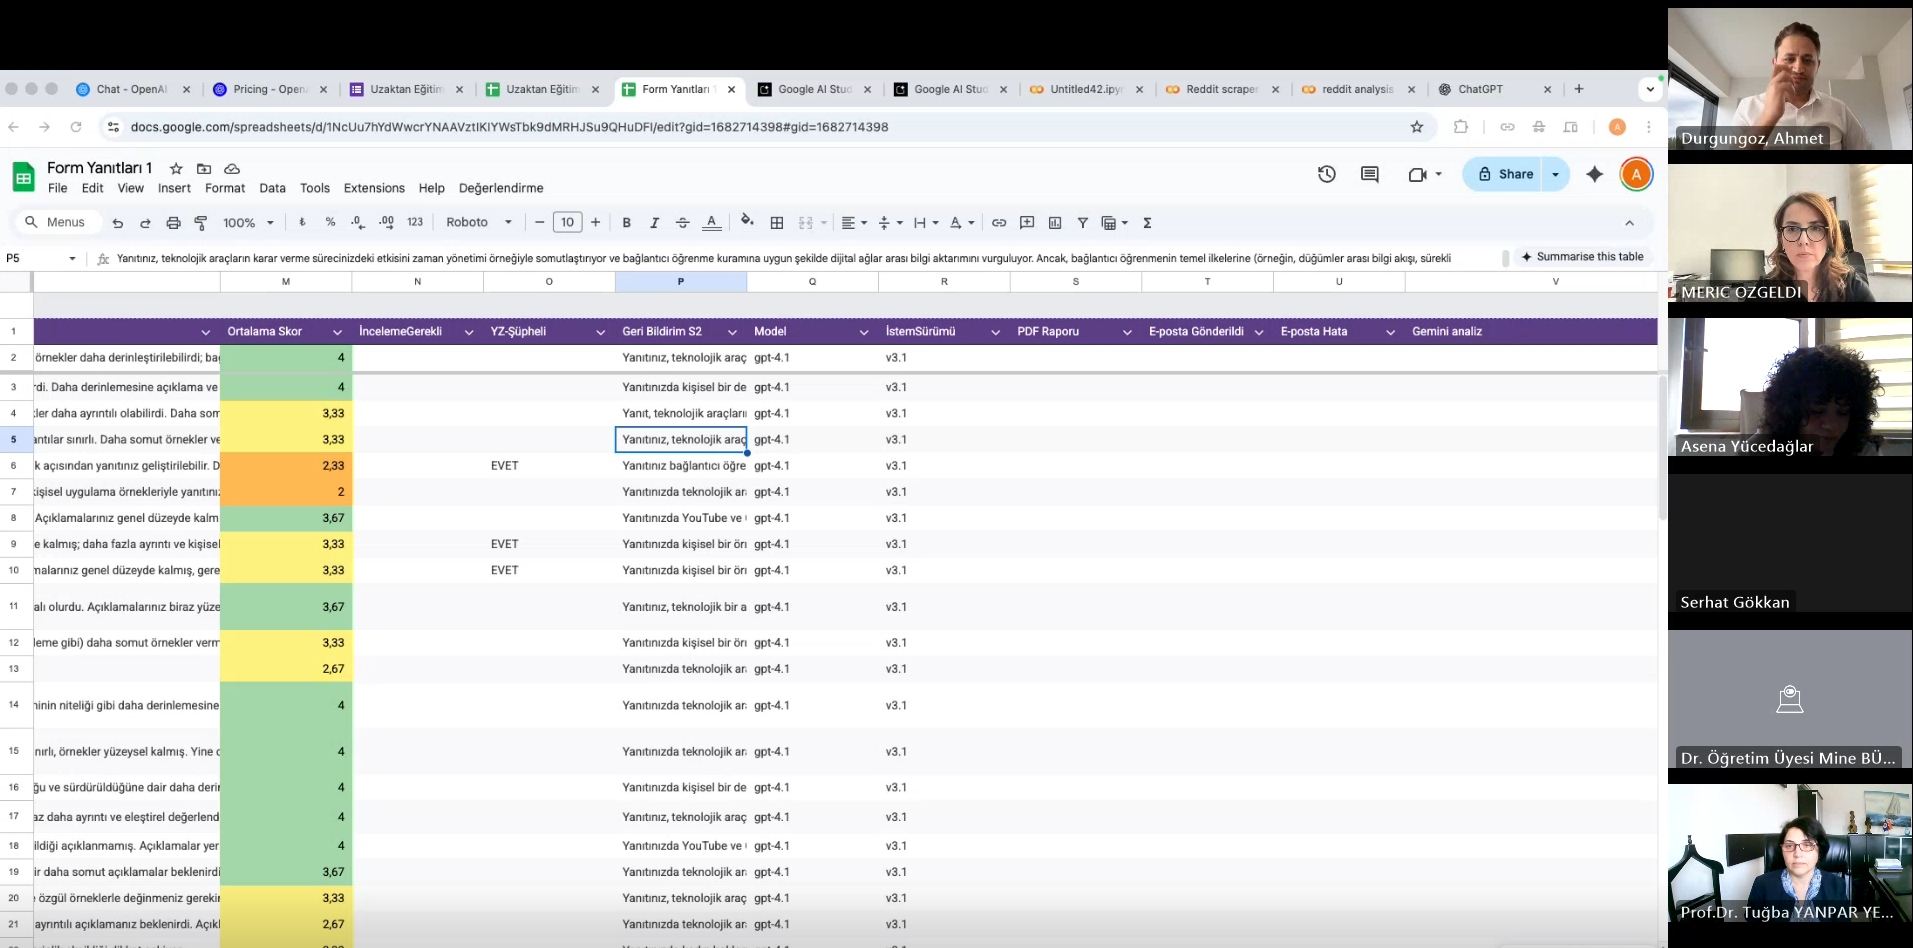Open the Extensions menu
The width and height of the screenshot is (1913, 948).
click(x=374, y=188)
